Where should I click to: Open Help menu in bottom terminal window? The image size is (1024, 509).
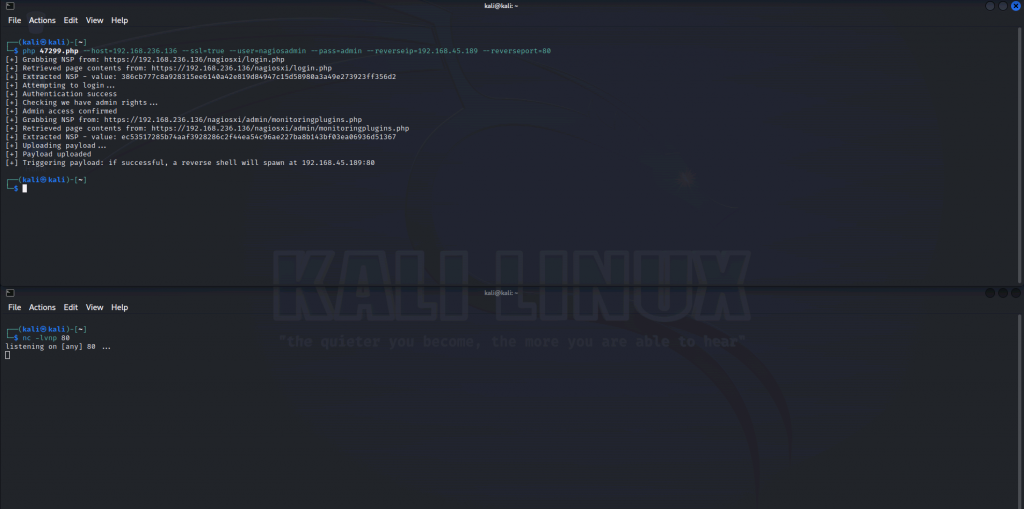pos(120,307)
